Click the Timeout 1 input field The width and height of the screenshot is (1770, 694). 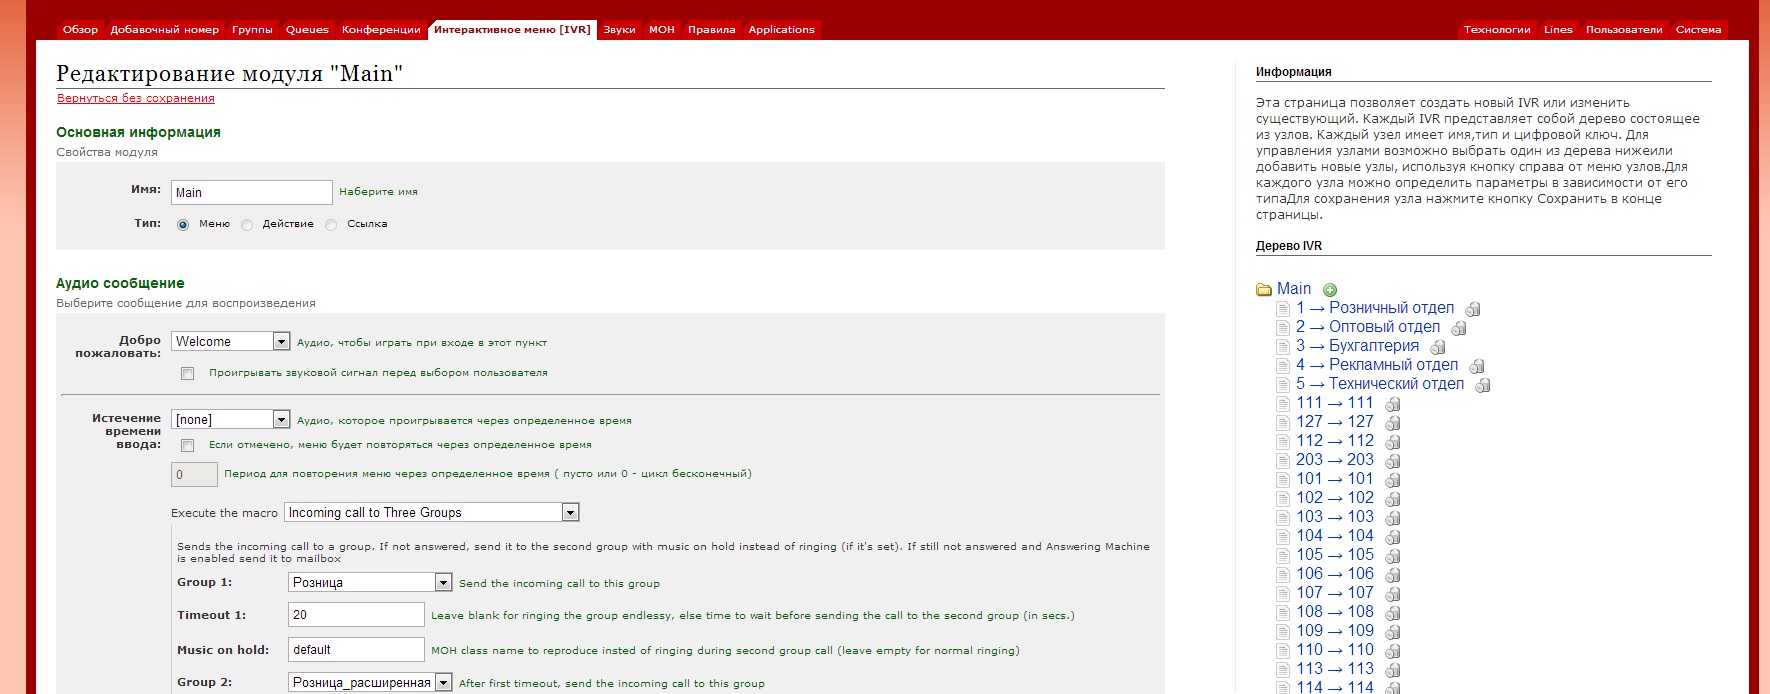[356, 615]
